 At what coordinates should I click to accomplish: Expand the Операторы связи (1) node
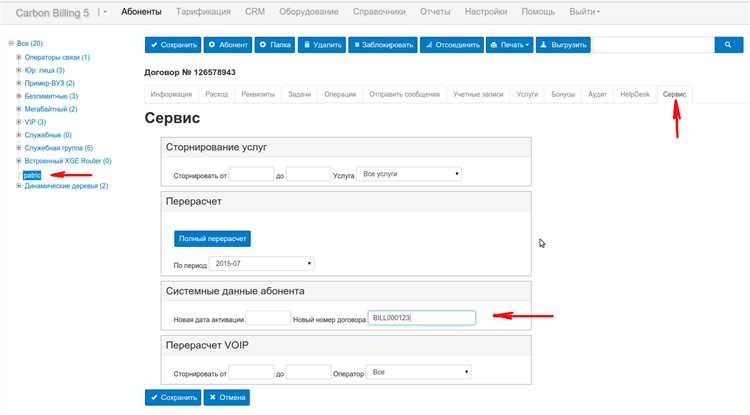(x=19, y=57)
